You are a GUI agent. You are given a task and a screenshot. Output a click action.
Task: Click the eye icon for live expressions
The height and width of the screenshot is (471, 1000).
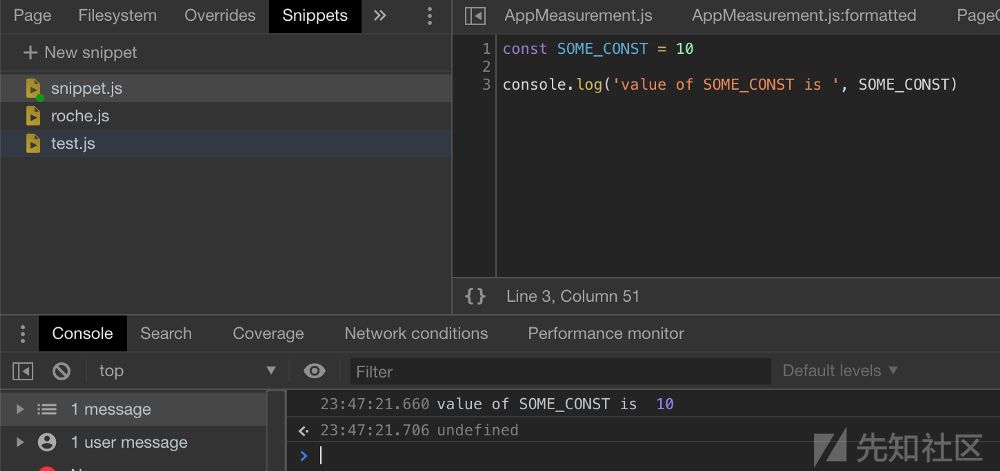(314, 371)
